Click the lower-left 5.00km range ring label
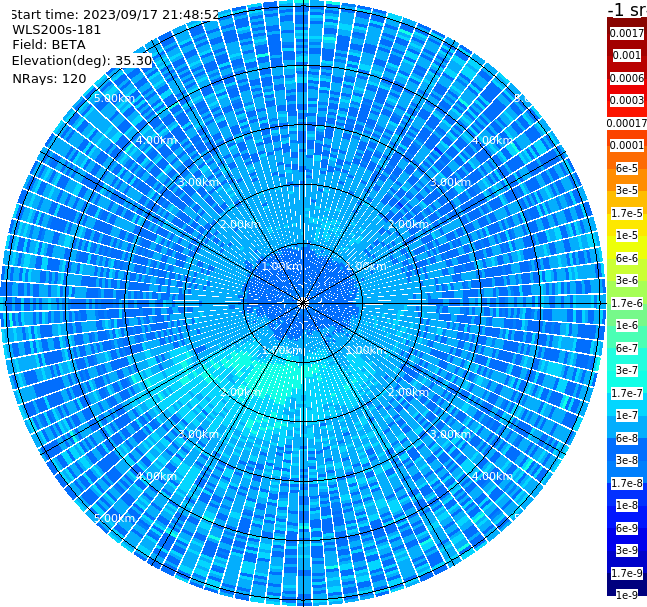This screenshot has width=647, height=607. tap(114, 518)
